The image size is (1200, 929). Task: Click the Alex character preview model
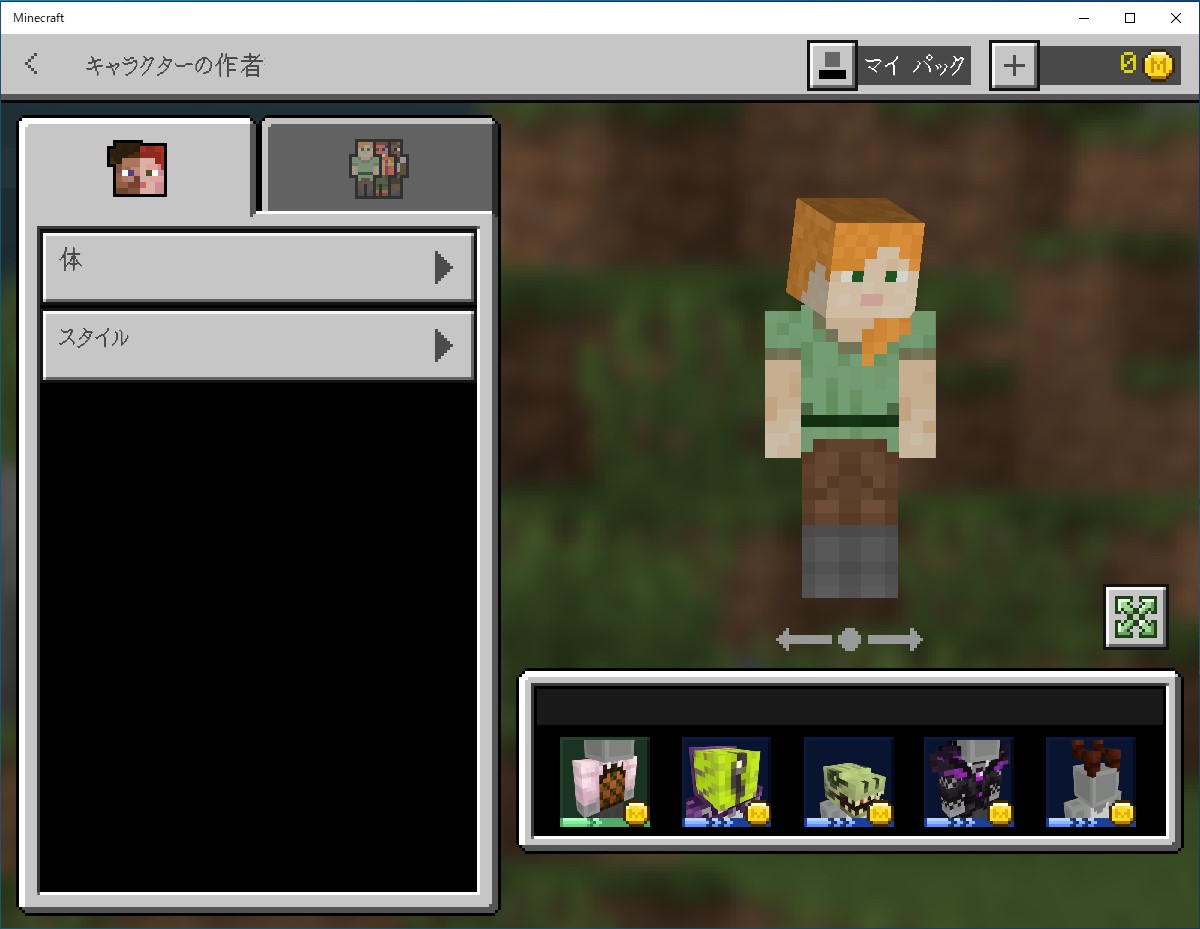point(850,397)
